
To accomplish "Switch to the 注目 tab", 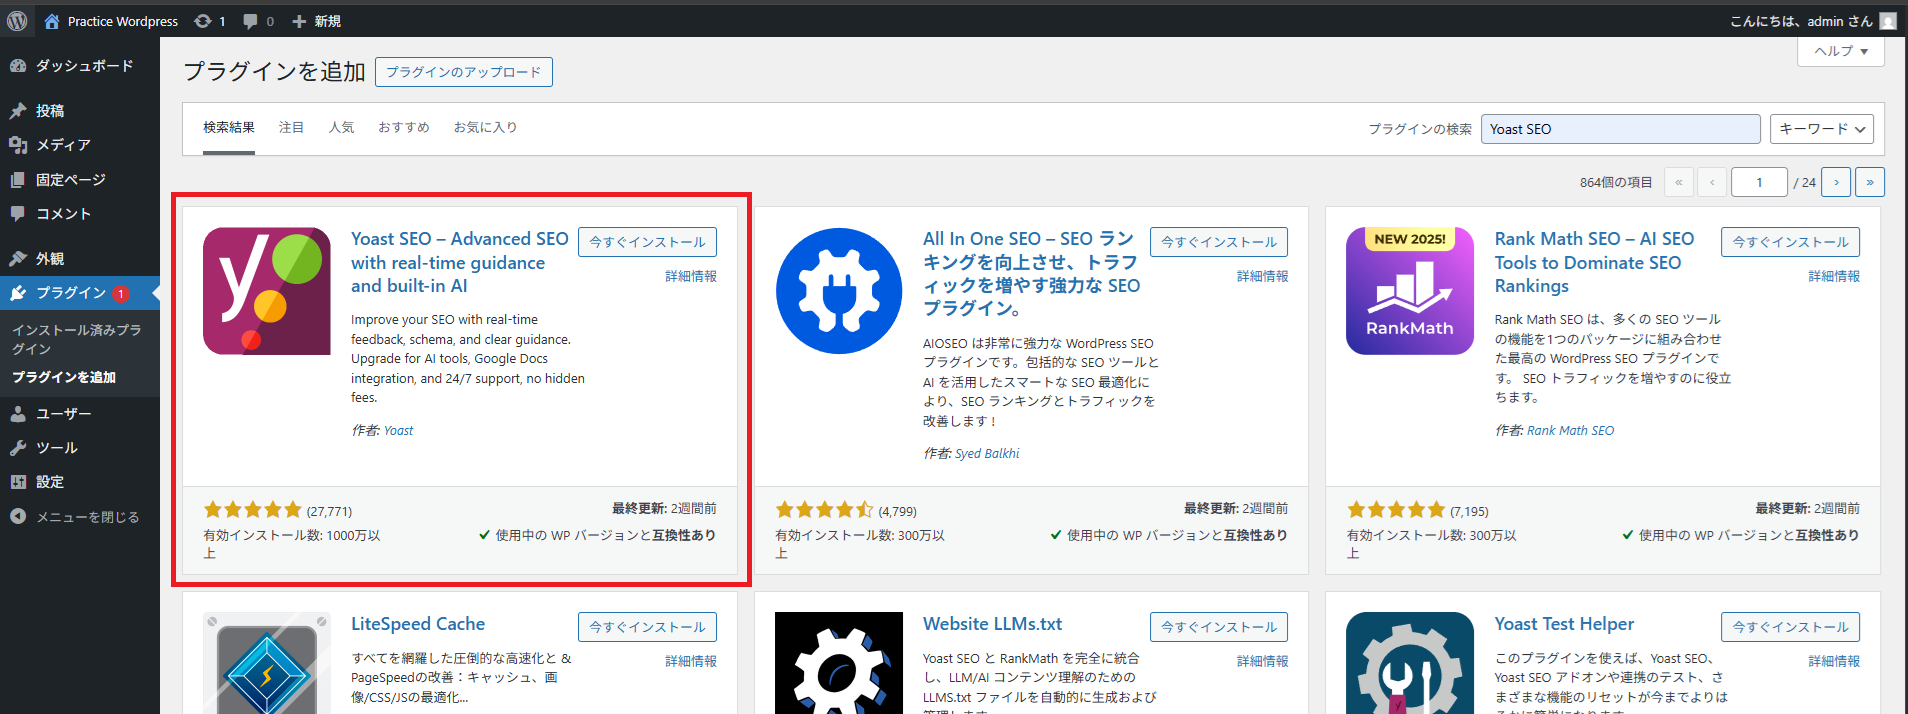I will tap(291, 128).
